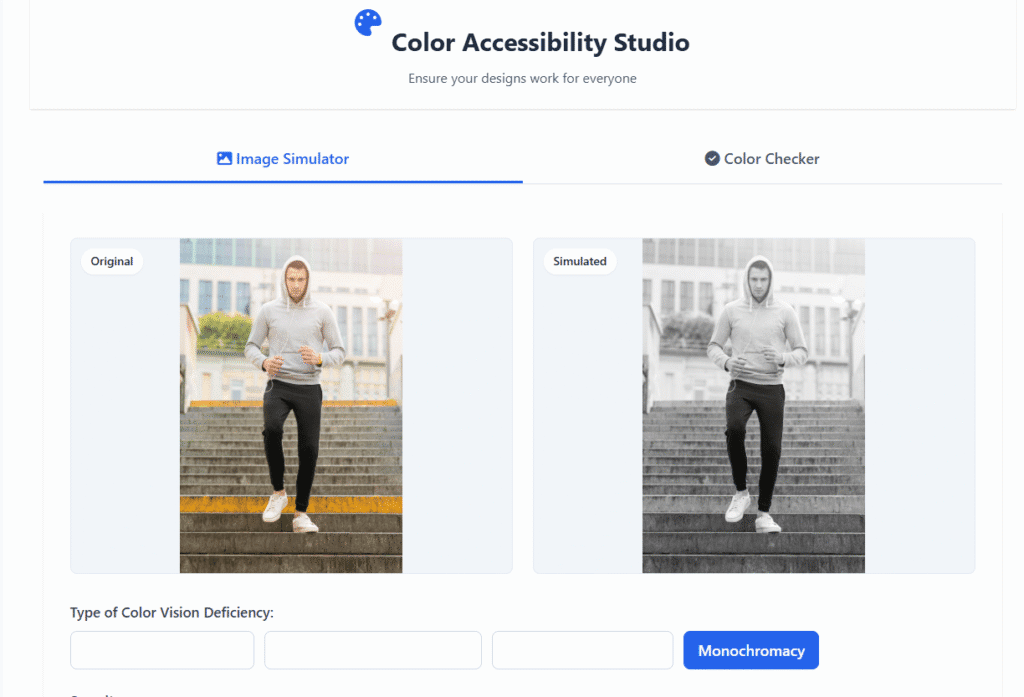Image resolution: width=1024 pixels, height=697 pixels.
Task: Click the Type of Color Vision Deficiency label
Action: [x=172, y=612]
